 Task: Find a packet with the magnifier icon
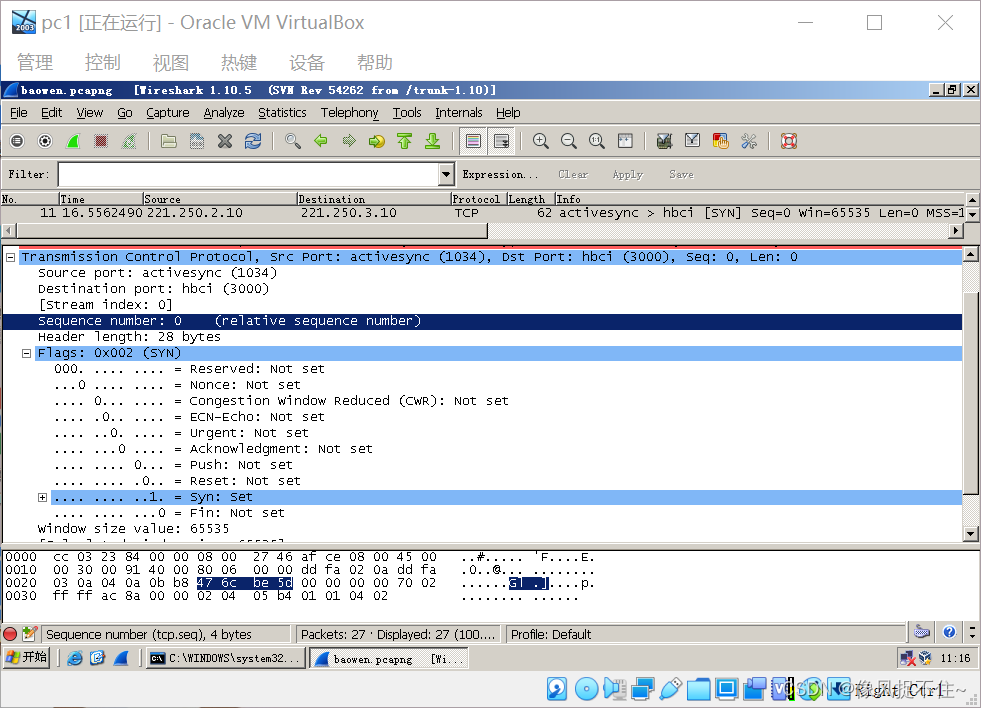click(x=292, y=141)
